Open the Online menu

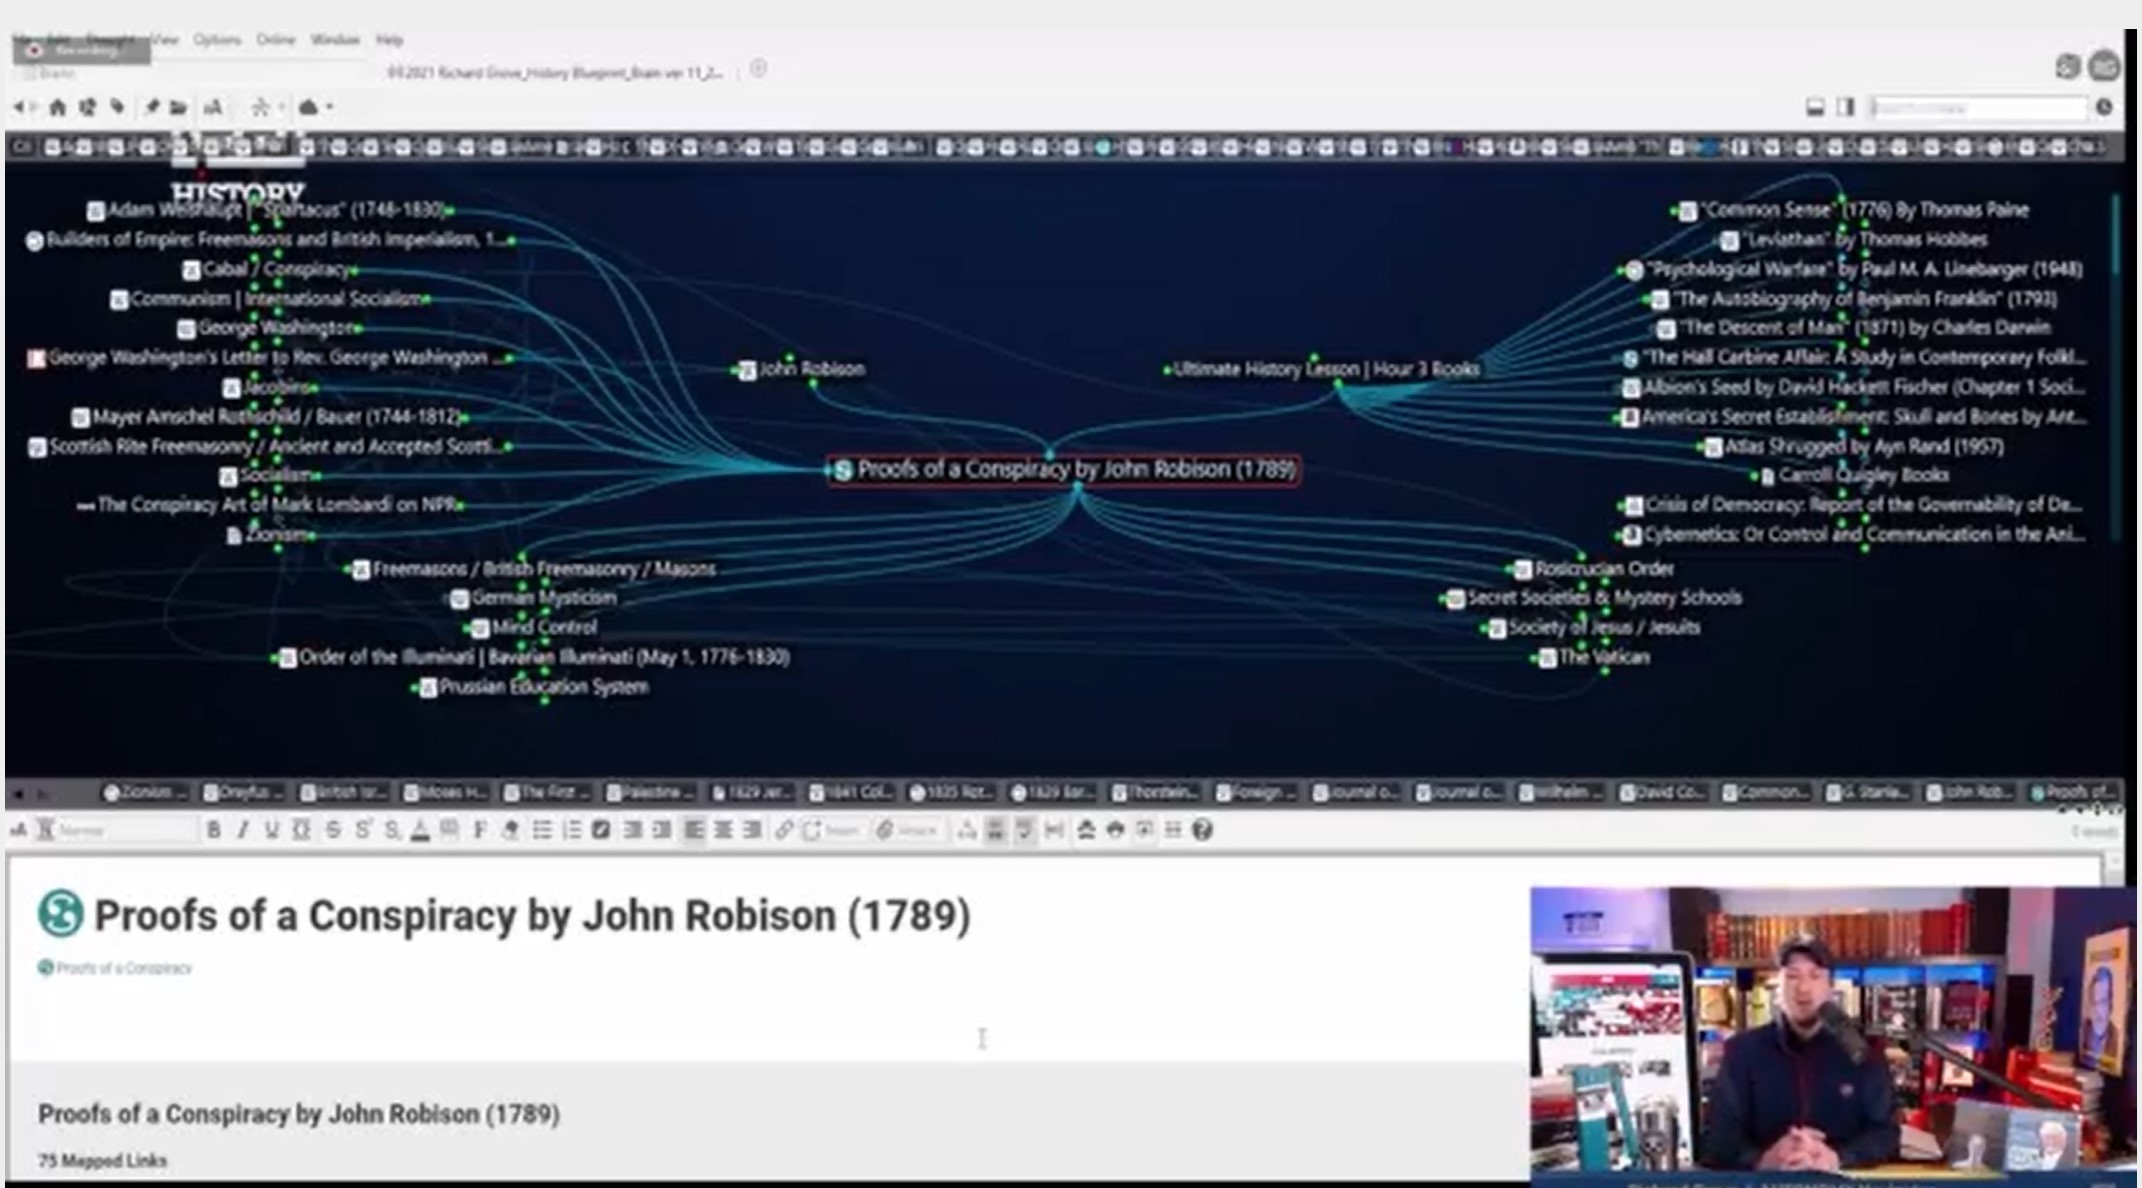pyautogui.click(x=275, y=40)
